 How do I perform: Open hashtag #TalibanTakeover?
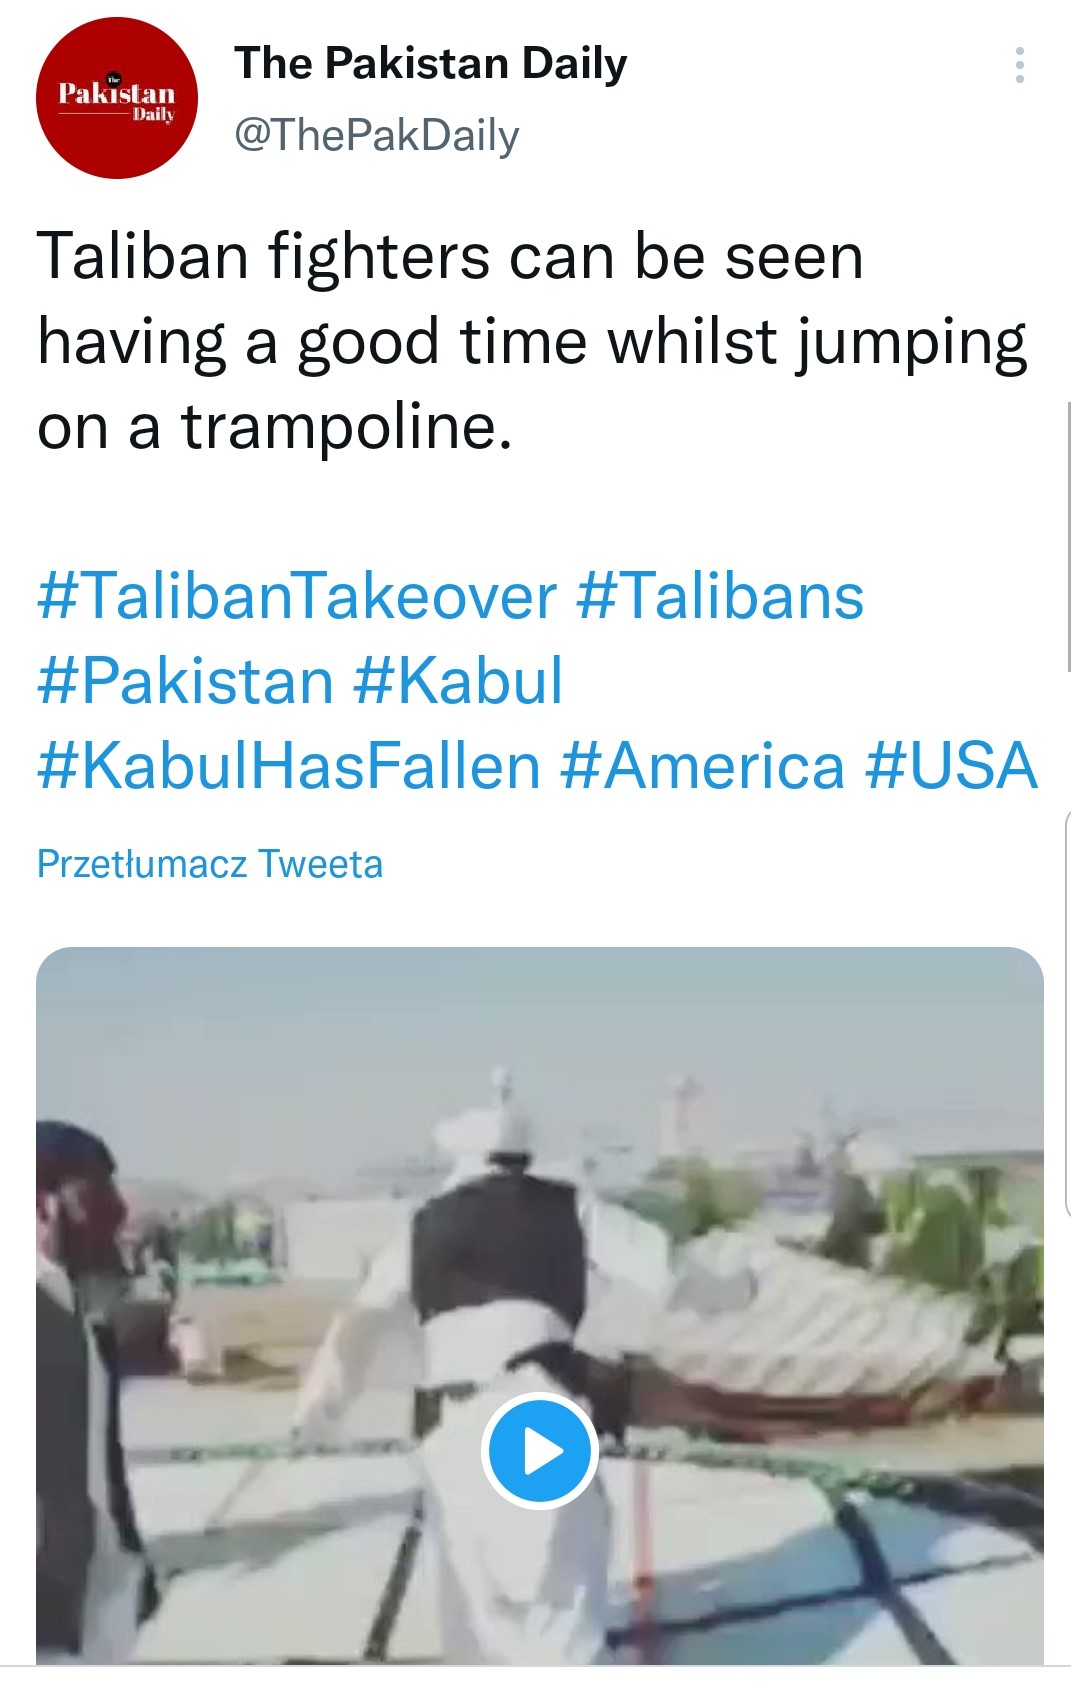[297, 596]
